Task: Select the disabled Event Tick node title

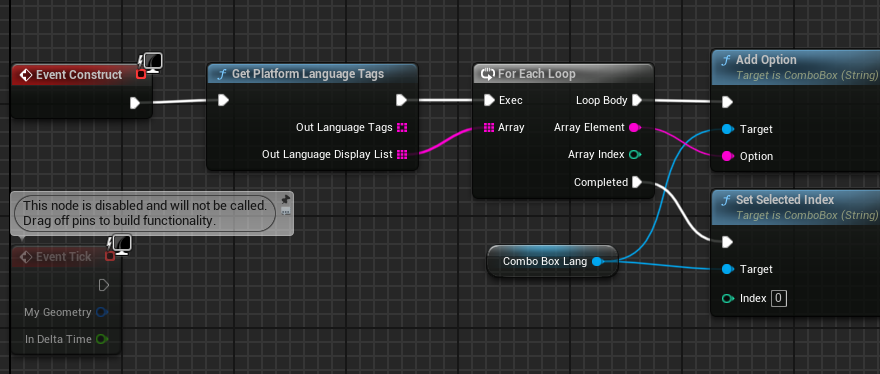Action: (63, 257)
